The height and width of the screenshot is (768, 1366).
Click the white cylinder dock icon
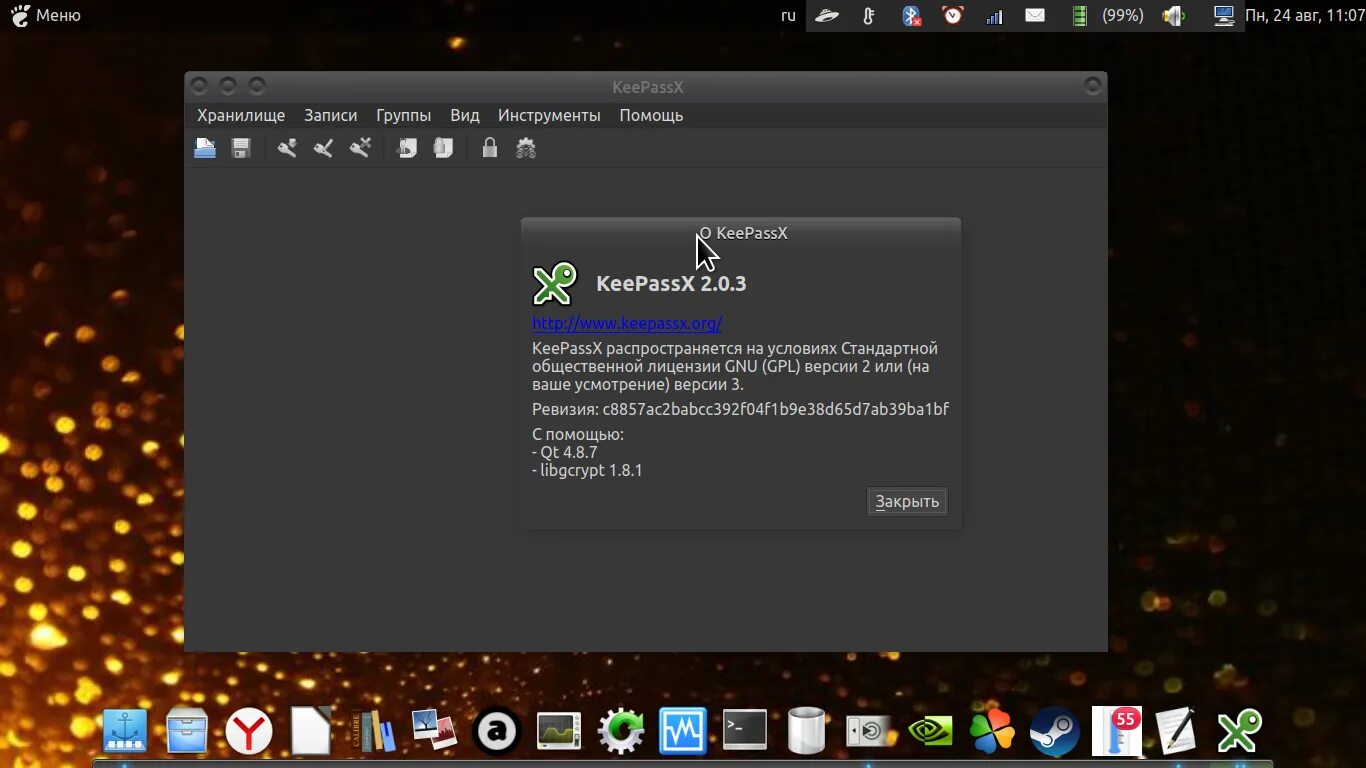[807, 731]
